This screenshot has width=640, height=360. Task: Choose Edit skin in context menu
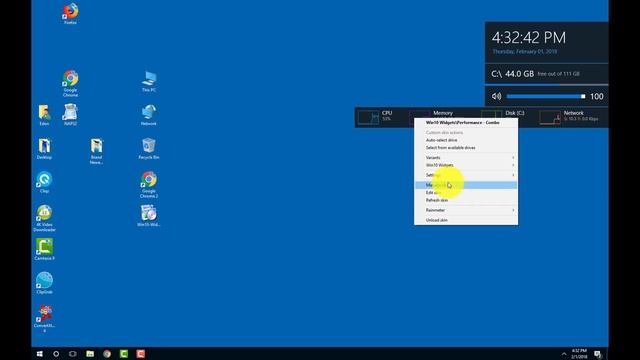click(466, 193)
